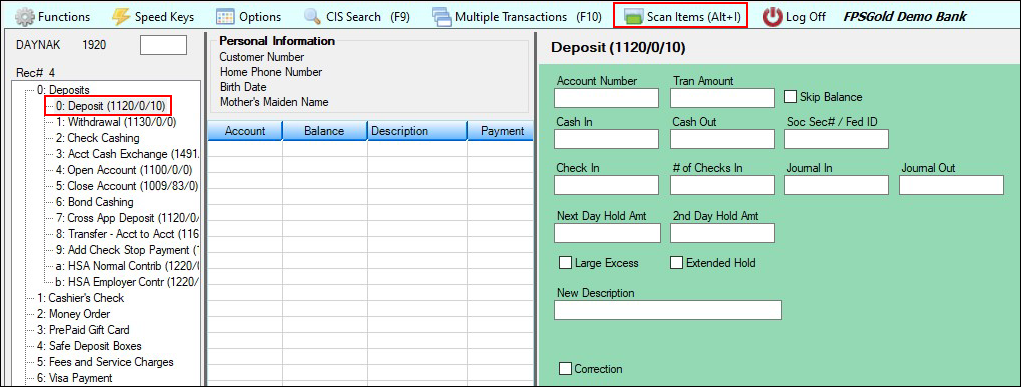Screen dimensions: 1021x387
Task: Click the New Description input field
Action: point(667,309)
